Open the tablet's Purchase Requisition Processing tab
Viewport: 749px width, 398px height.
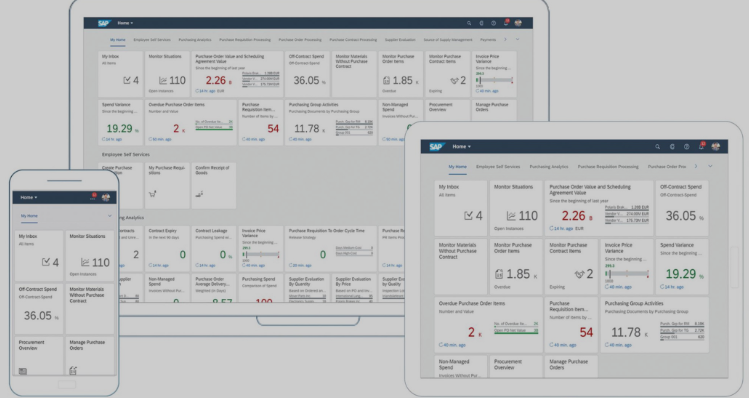608,167
